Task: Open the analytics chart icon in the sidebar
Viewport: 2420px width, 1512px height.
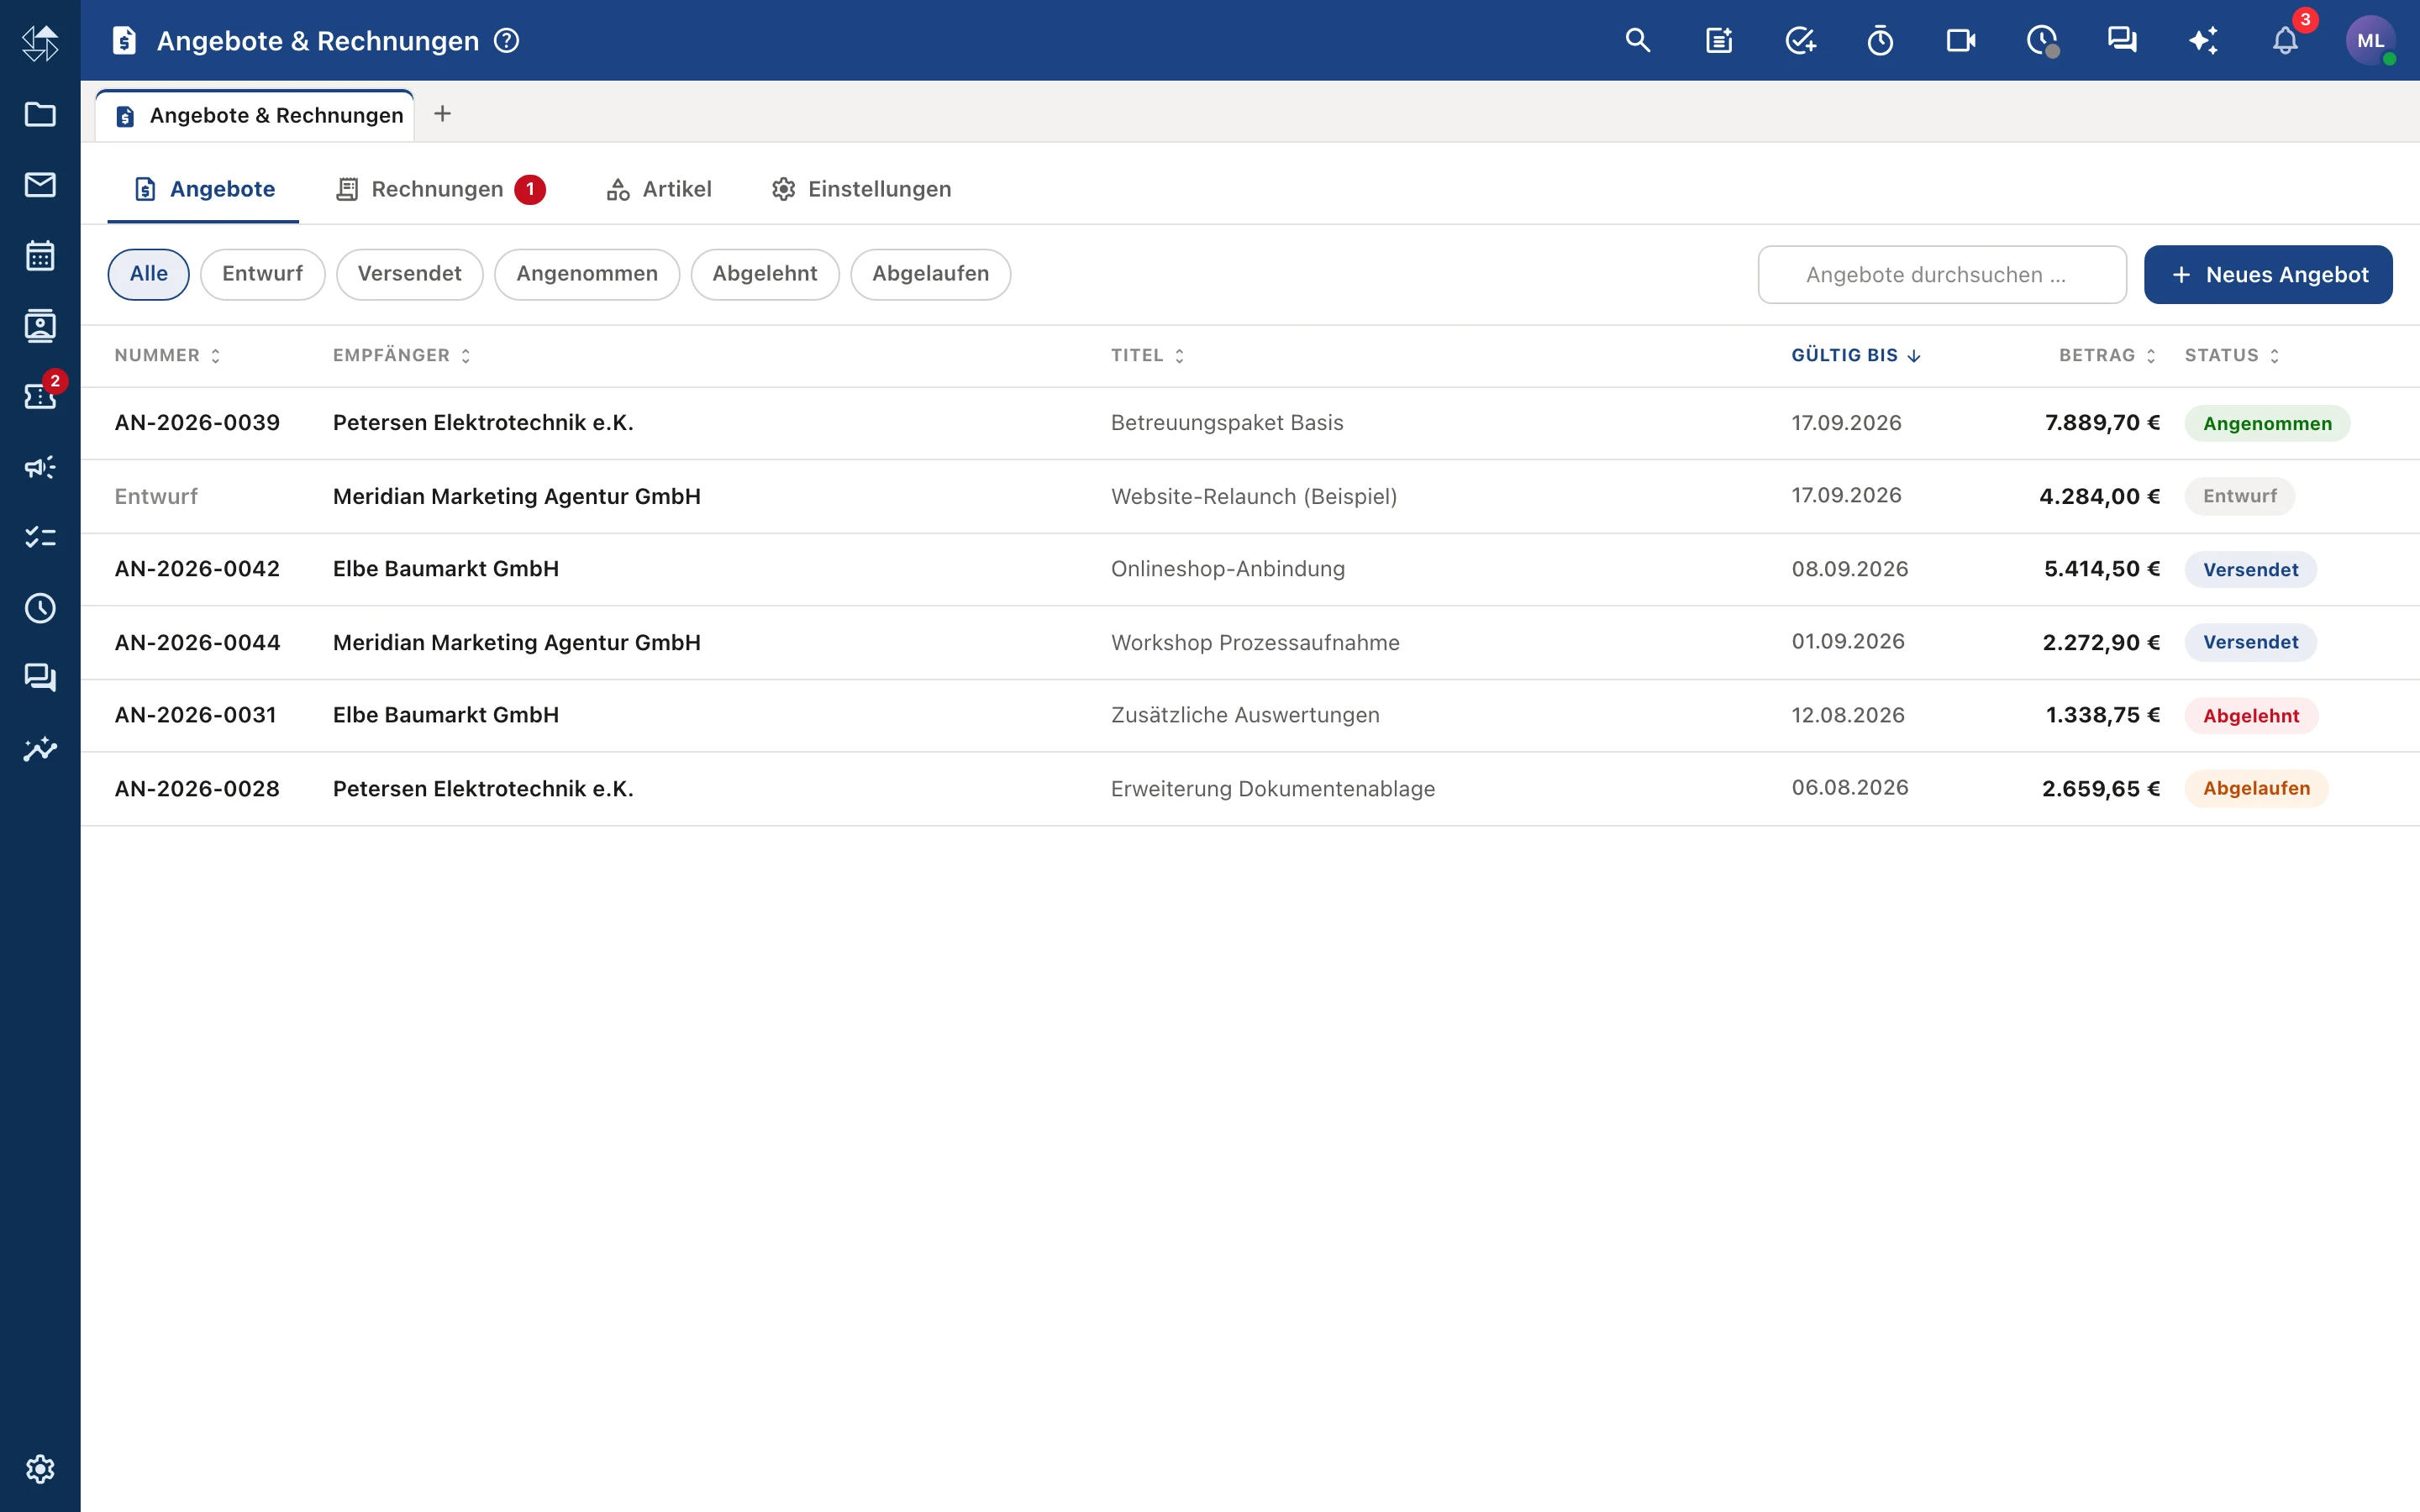Action: 40,749
